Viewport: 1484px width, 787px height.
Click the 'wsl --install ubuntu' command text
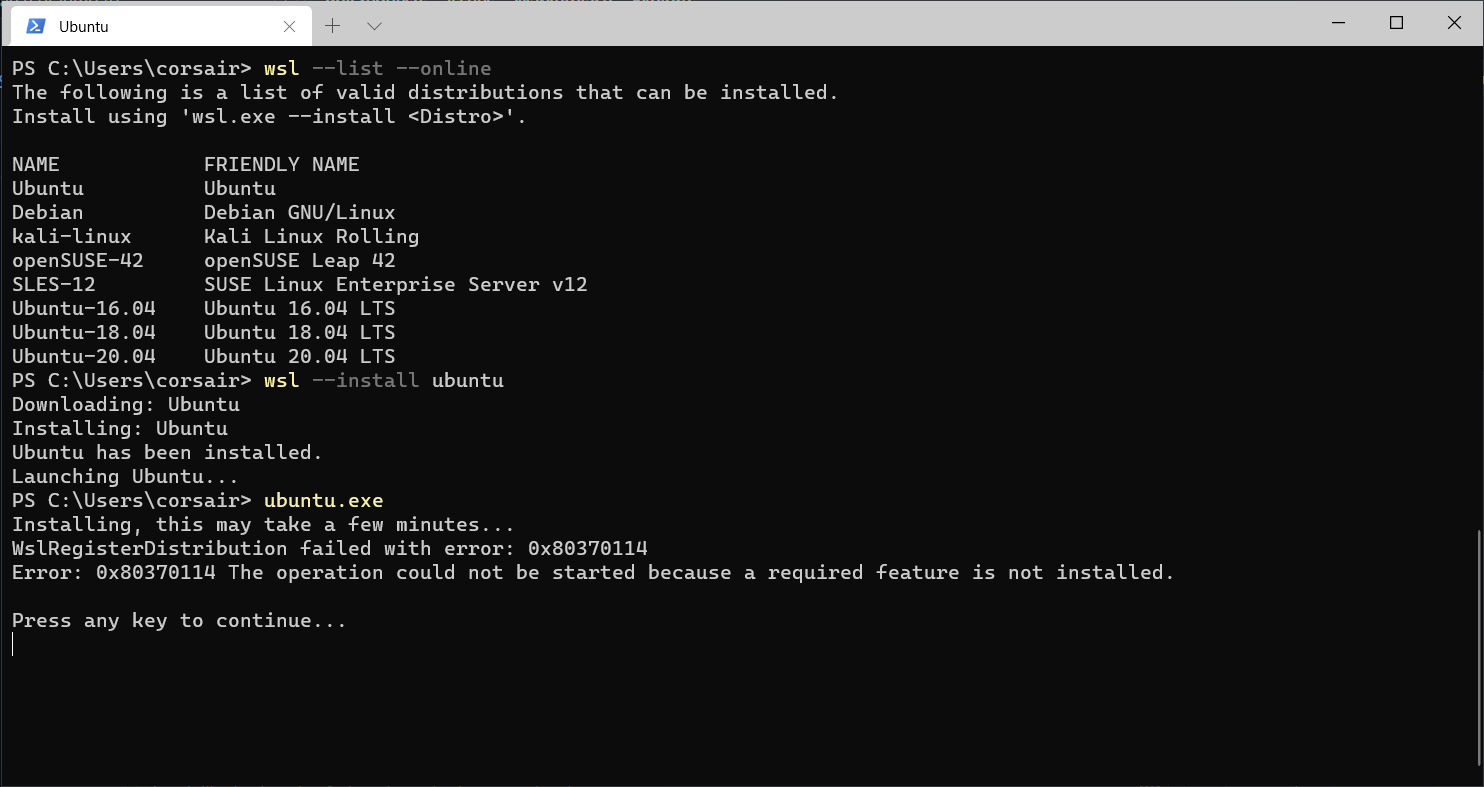(382, 380)
